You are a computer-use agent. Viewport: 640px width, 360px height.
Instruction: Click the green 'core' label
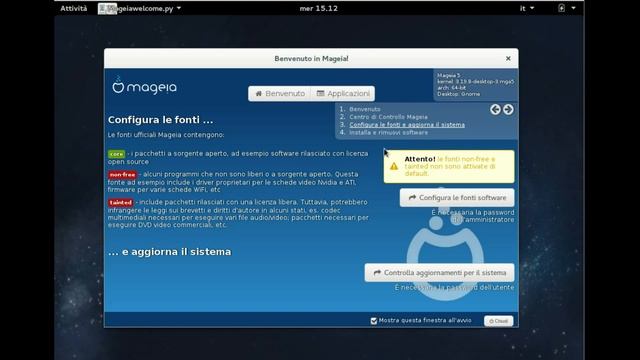point(116,154)
